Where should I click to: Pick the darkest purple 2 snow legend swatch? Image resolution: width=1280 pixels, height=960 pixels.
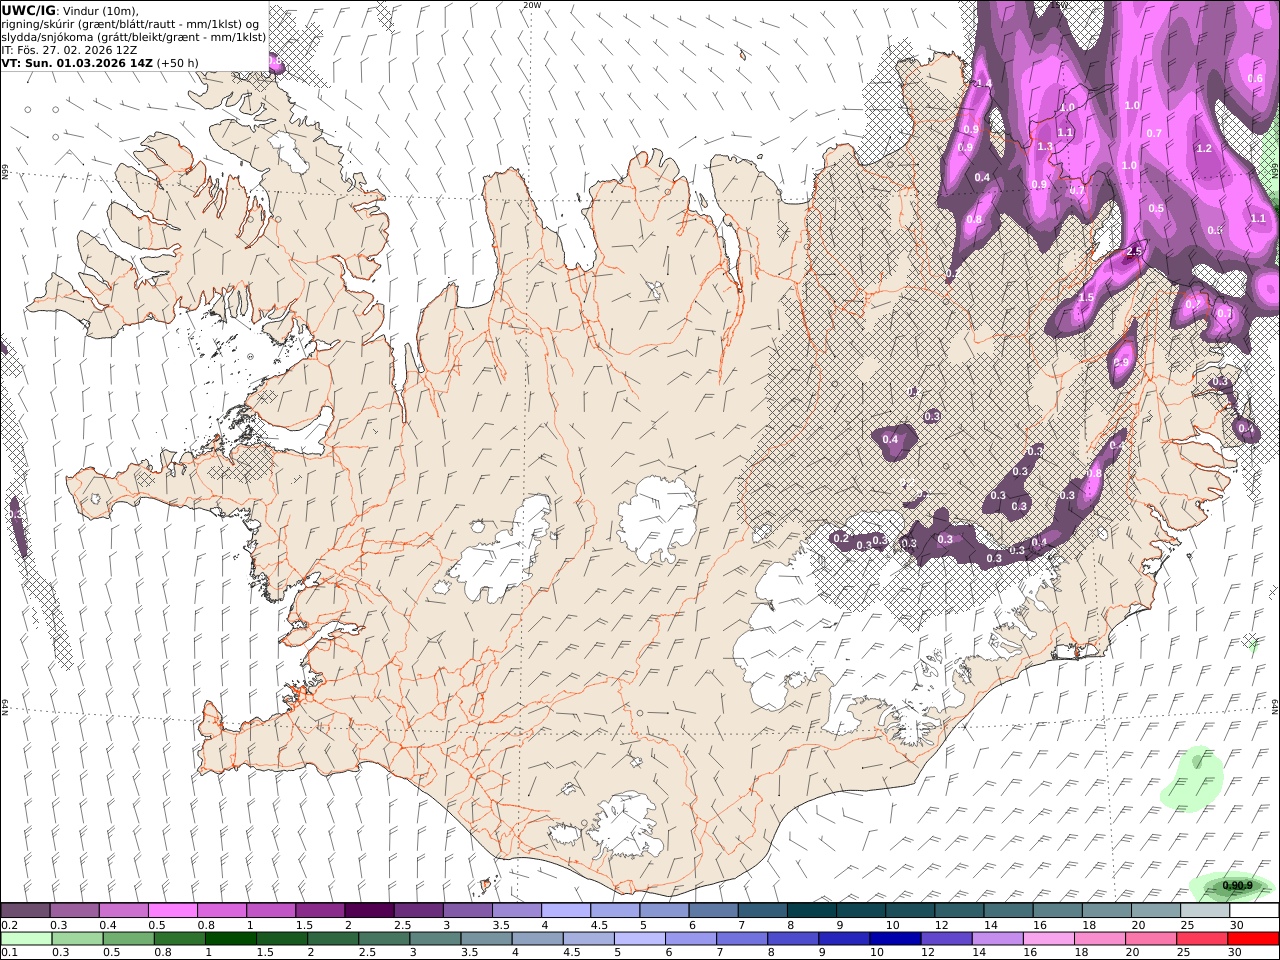click(368, 911)
